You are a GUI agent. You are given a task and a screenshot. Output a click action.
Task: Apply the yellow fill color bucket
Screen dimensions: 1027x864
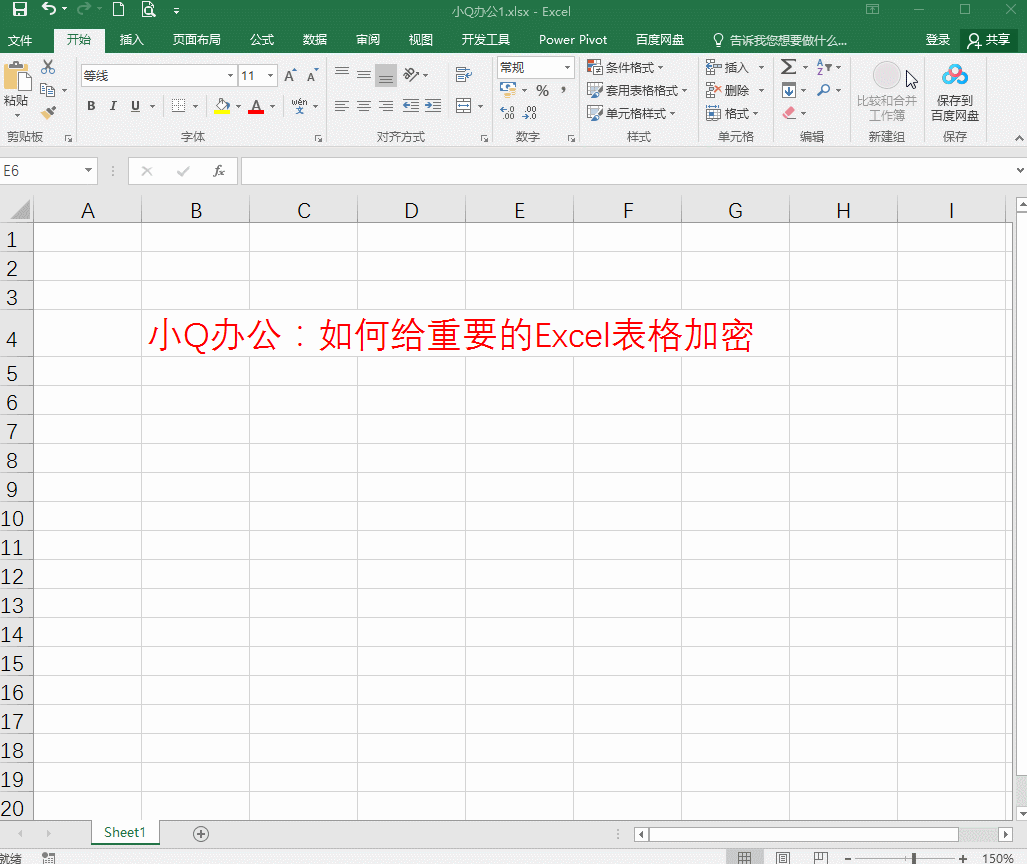coord(223,106)
